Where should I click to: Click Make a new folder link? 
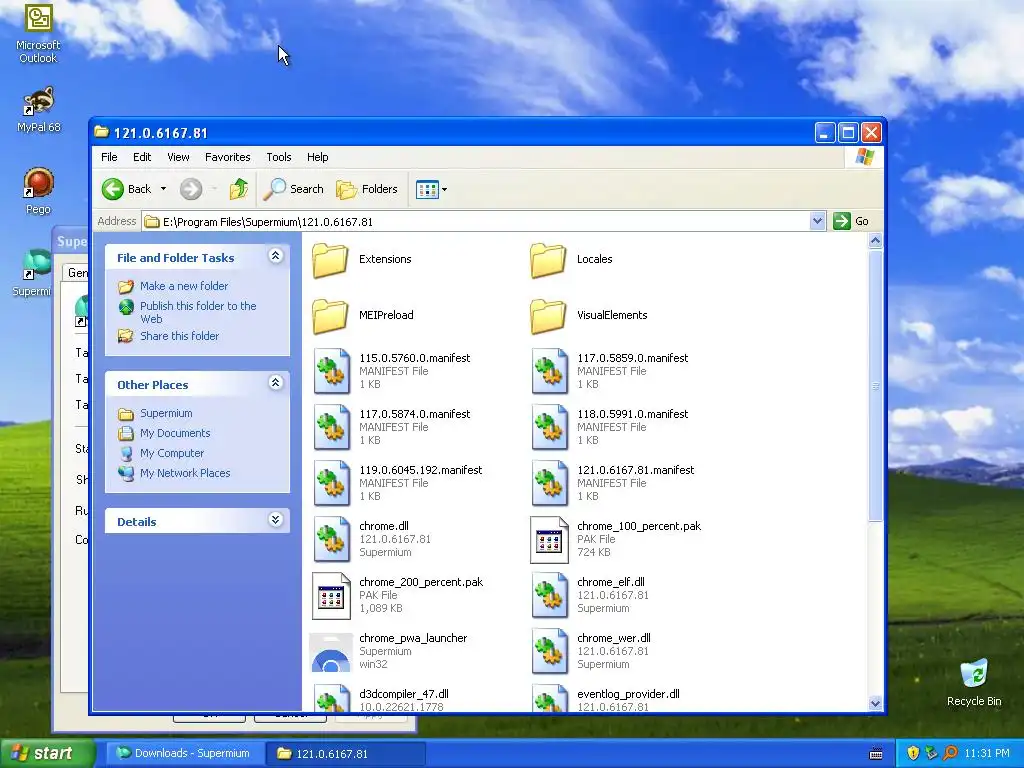click(x=184, y=286)
